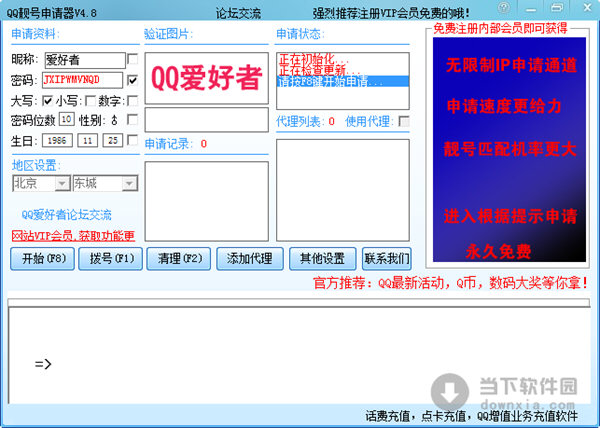Select the highlighted 请按F8键开始申请 status line
The image size is (600, 428).
(342, 81)
